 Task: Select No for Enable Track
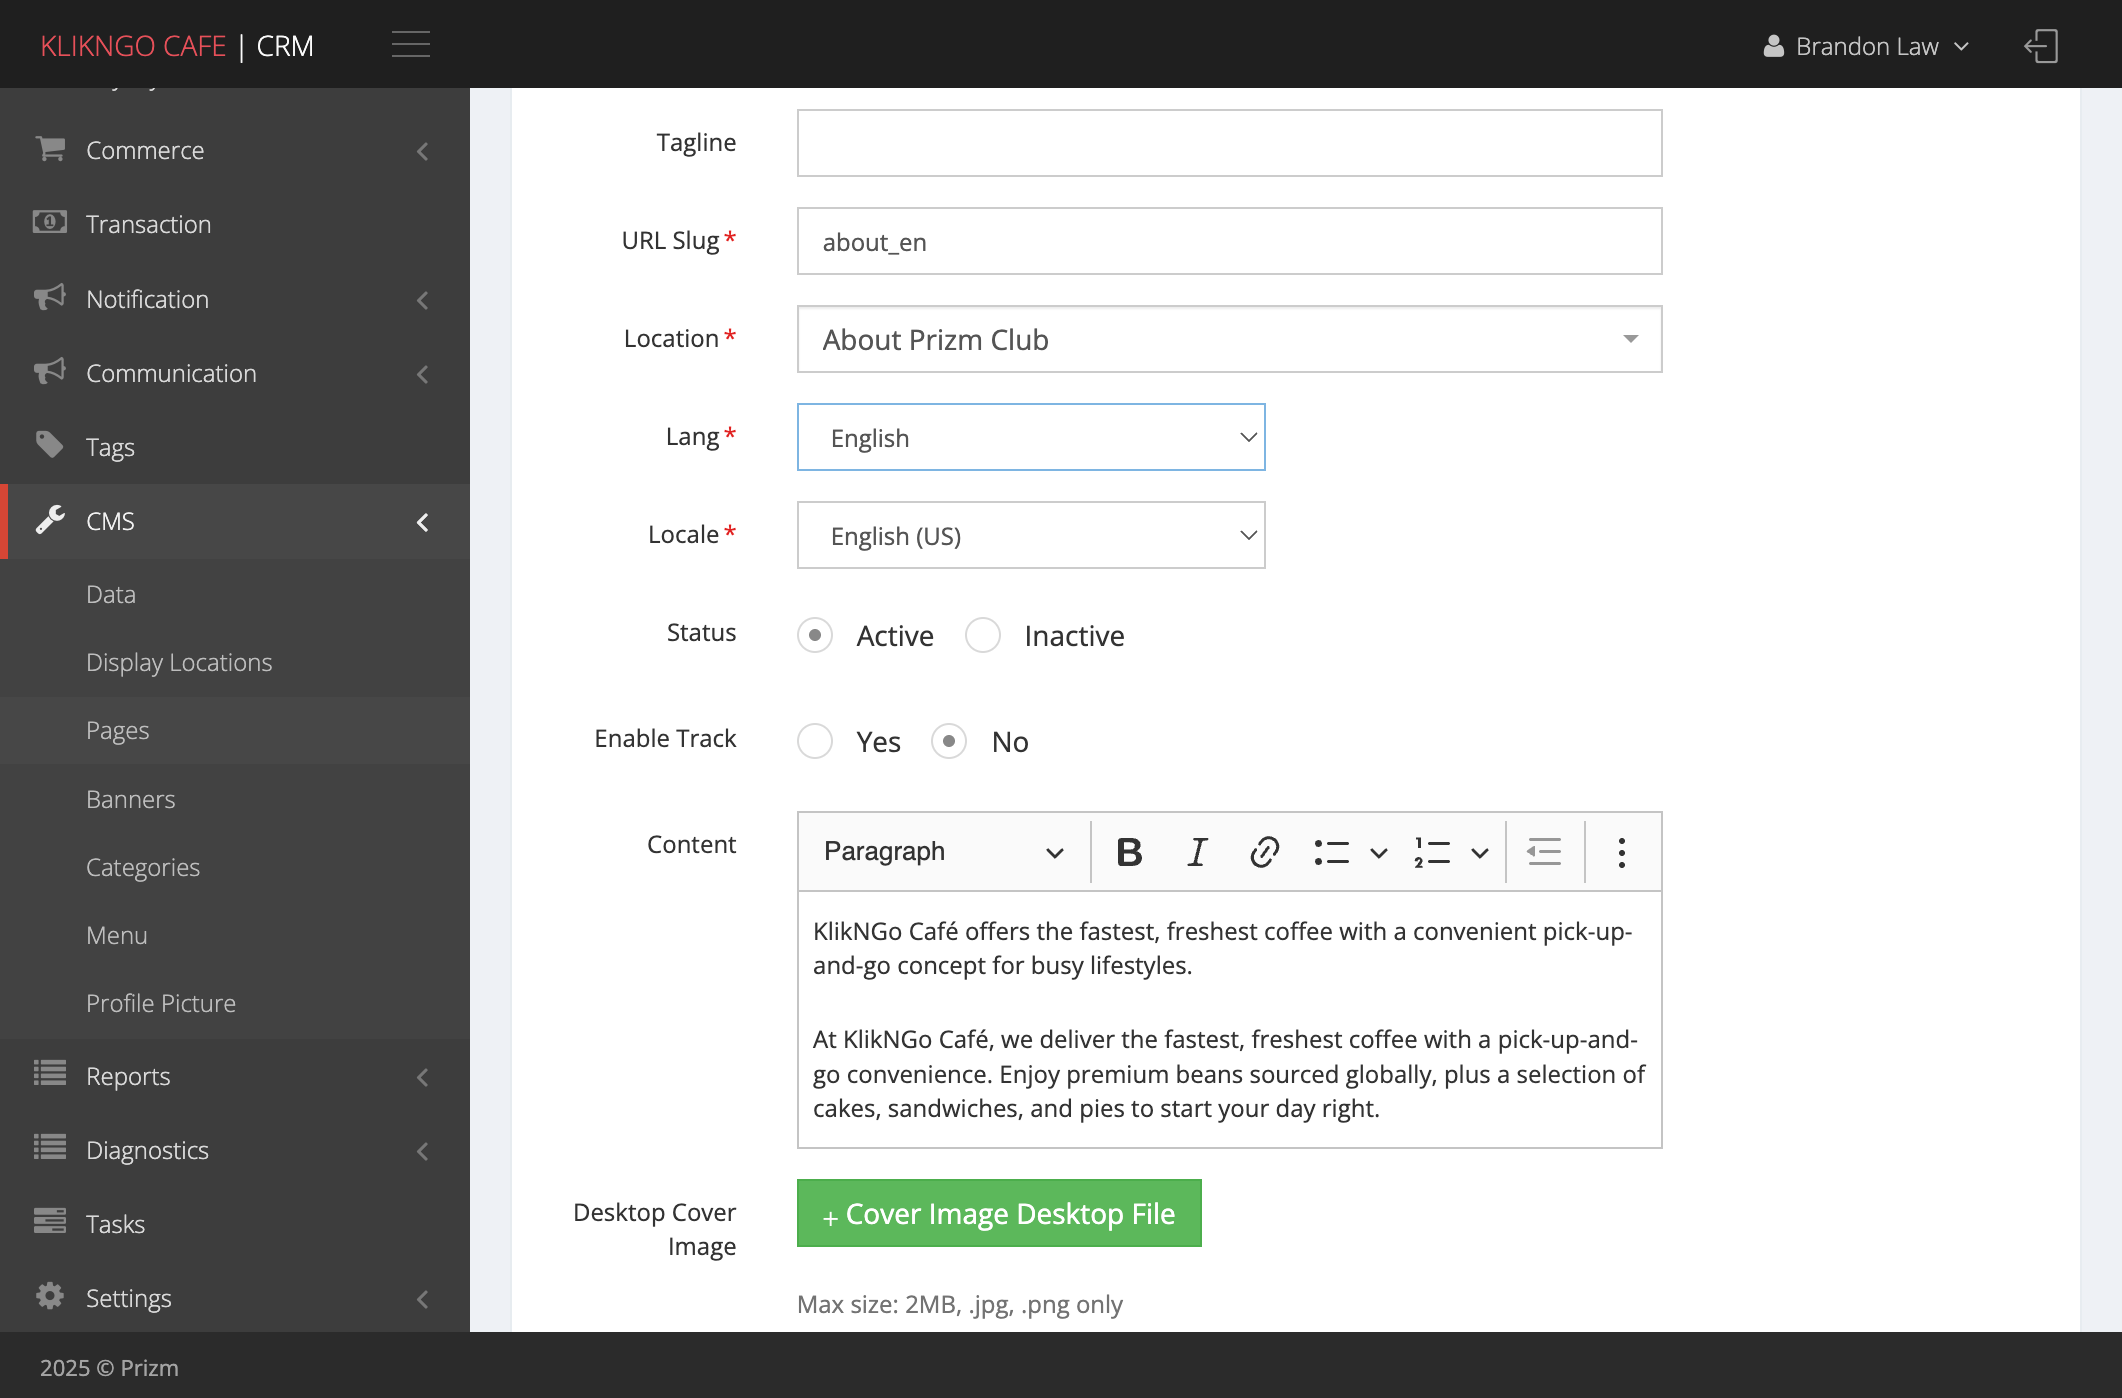pyautogui.click(x=949, y=741)
